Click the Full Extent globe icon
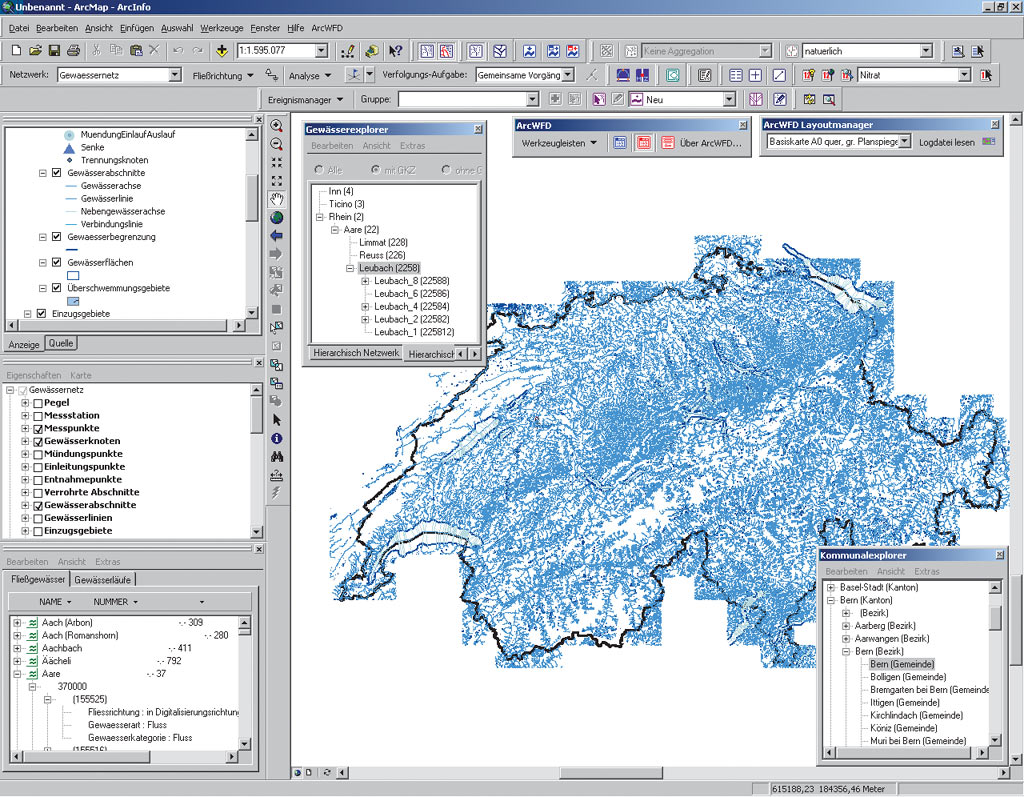Image resolution: width=1024 pixels, height=797 pixels. pos(277,217)
